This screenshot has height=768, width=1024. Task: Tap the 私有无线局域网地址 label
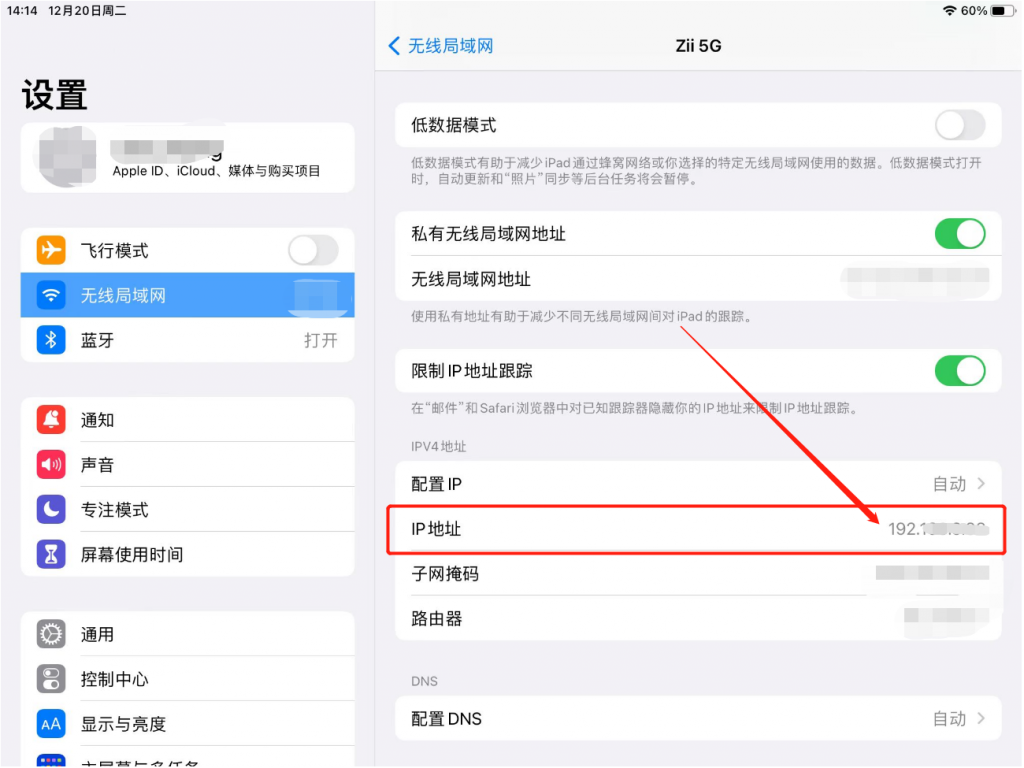click(x=488, y=234)
